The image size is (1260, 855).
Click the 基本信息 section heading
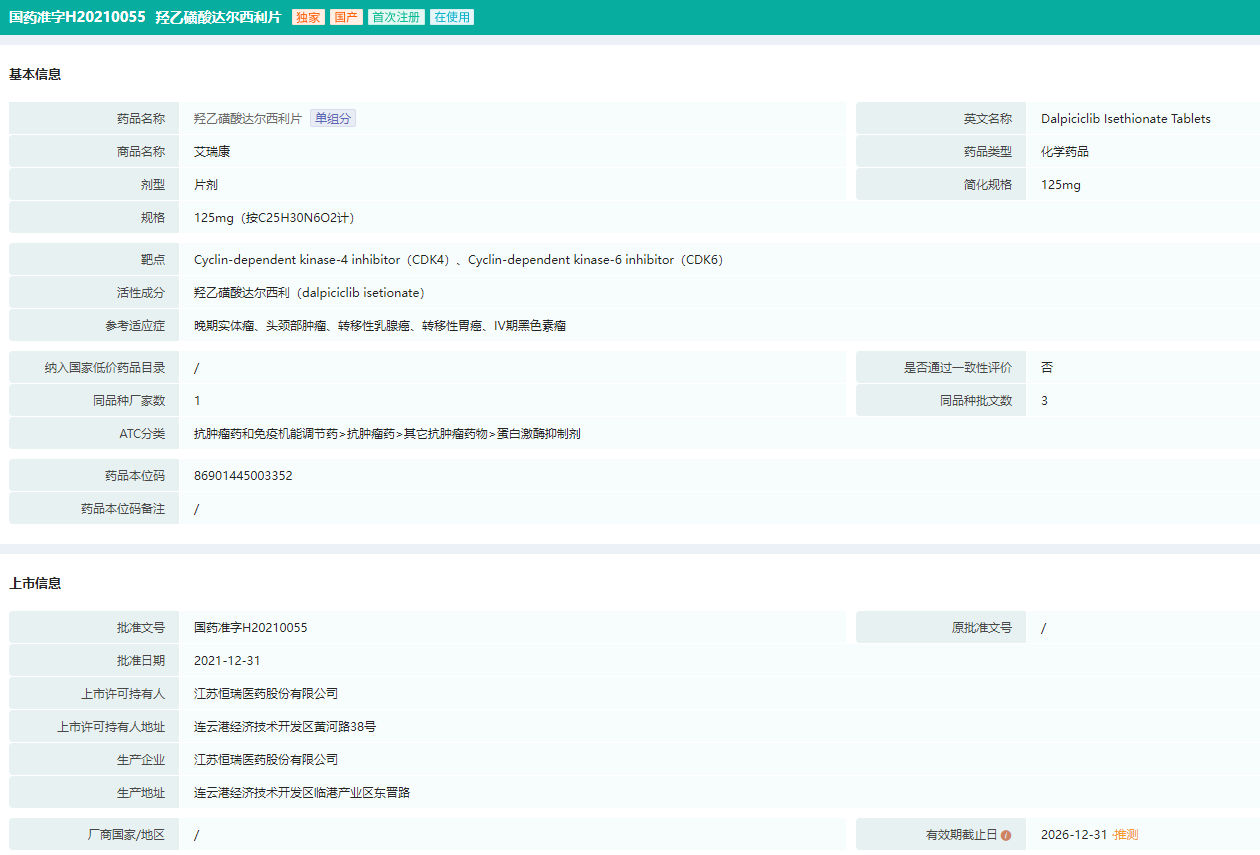click(35, 74)
